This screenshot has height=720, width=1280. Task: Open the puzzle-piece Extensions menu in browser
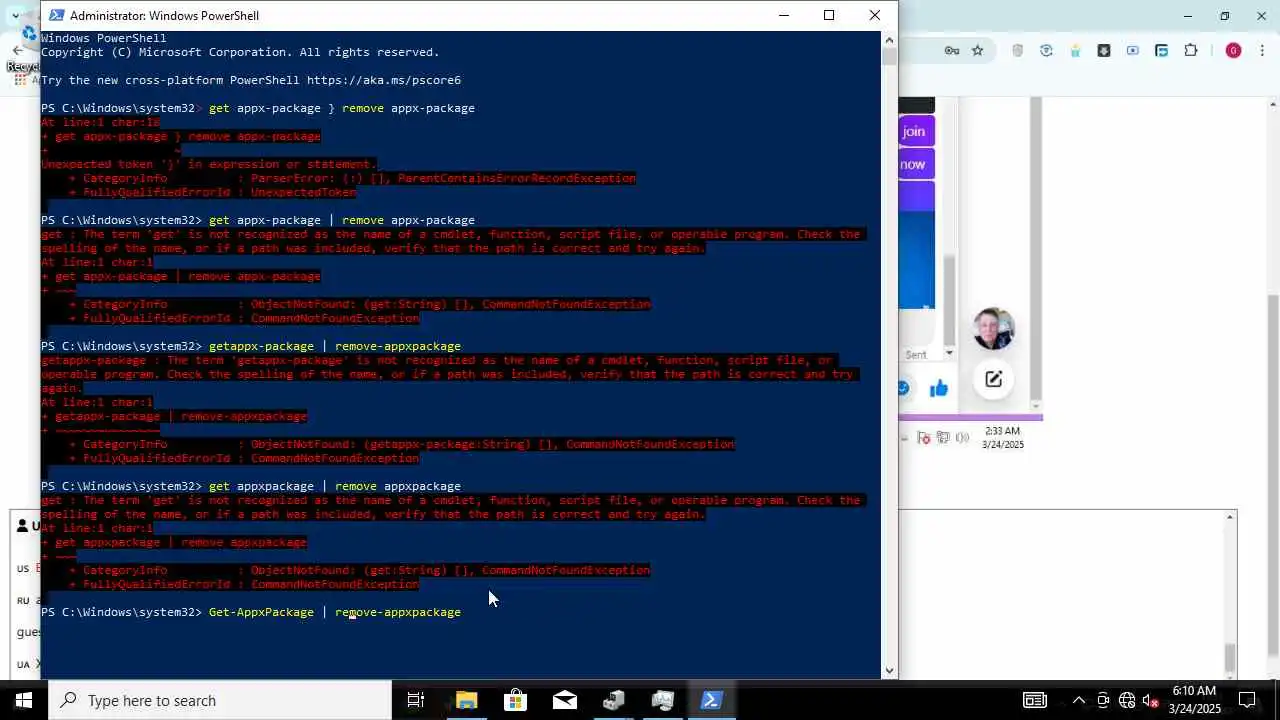click(x=1190, y=51)
